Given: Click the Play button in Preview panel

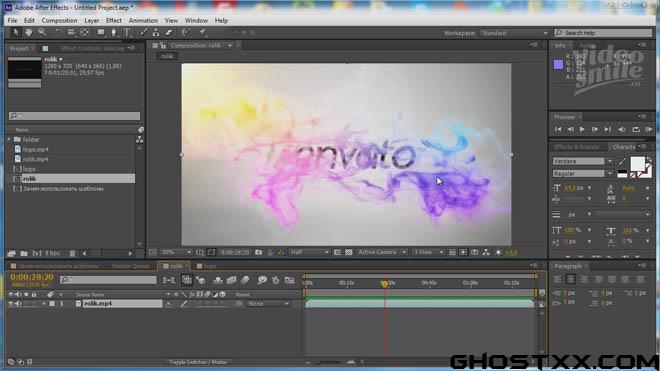Looking at the screenshot, I should coord(582,129).
